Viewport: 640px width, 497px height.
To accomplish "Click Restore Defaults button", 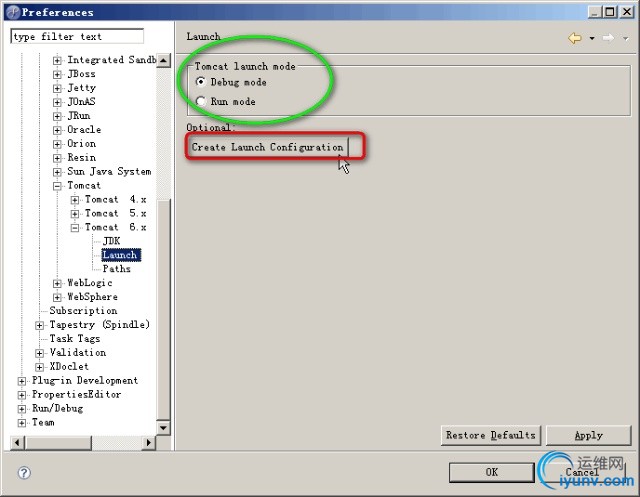I will pyautogui.click(x=491, y=435).
